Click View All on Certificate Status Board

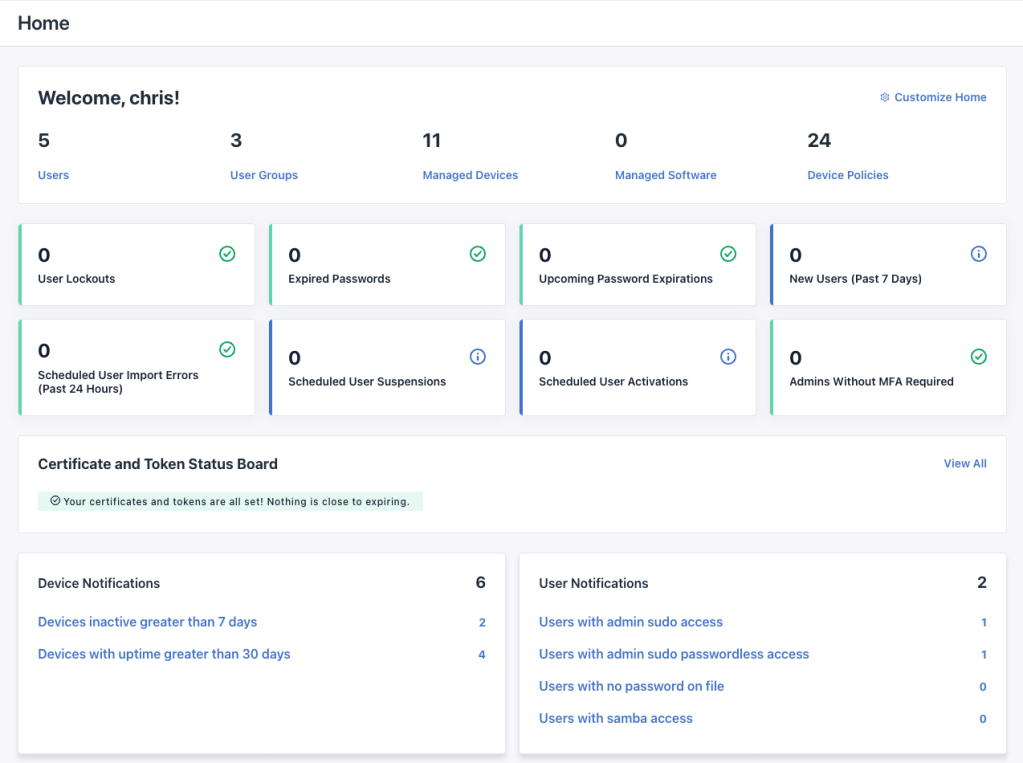(x=965, y=464)
